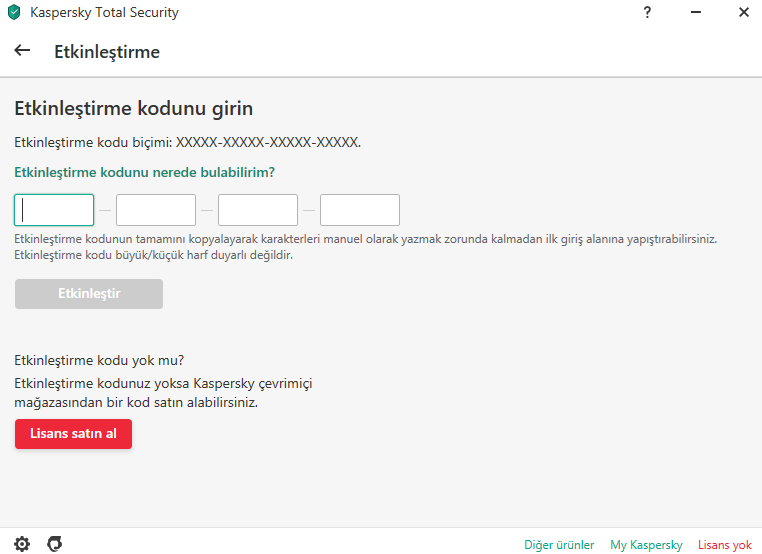
Task: Minimize the Kaspersky window
Action: [696, 12]
